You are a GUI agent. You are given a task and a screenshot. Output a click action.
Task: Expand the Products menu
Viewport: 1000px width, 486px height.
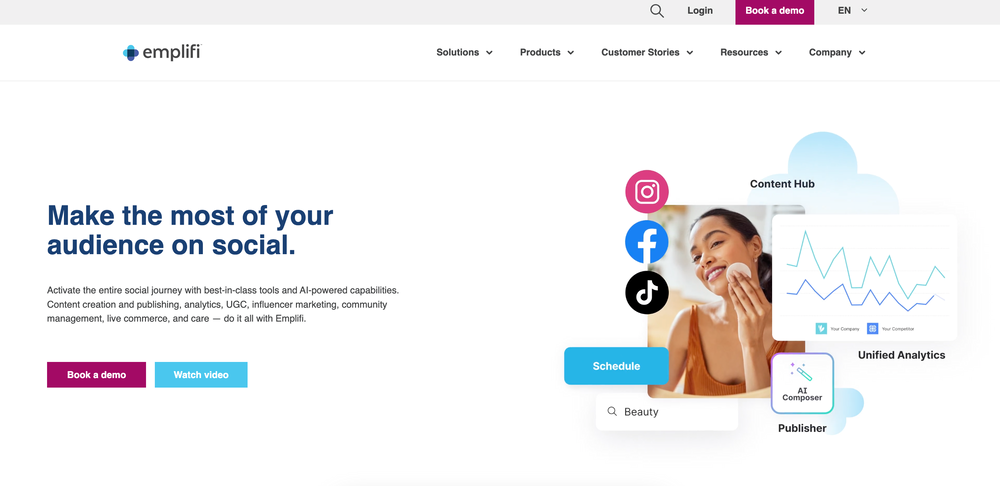click(x=547, y=52)
